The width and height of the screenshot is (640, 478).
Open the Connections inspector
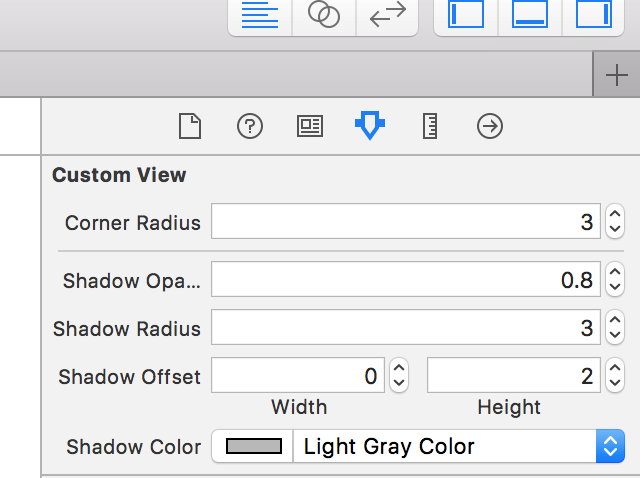[490, 127]
